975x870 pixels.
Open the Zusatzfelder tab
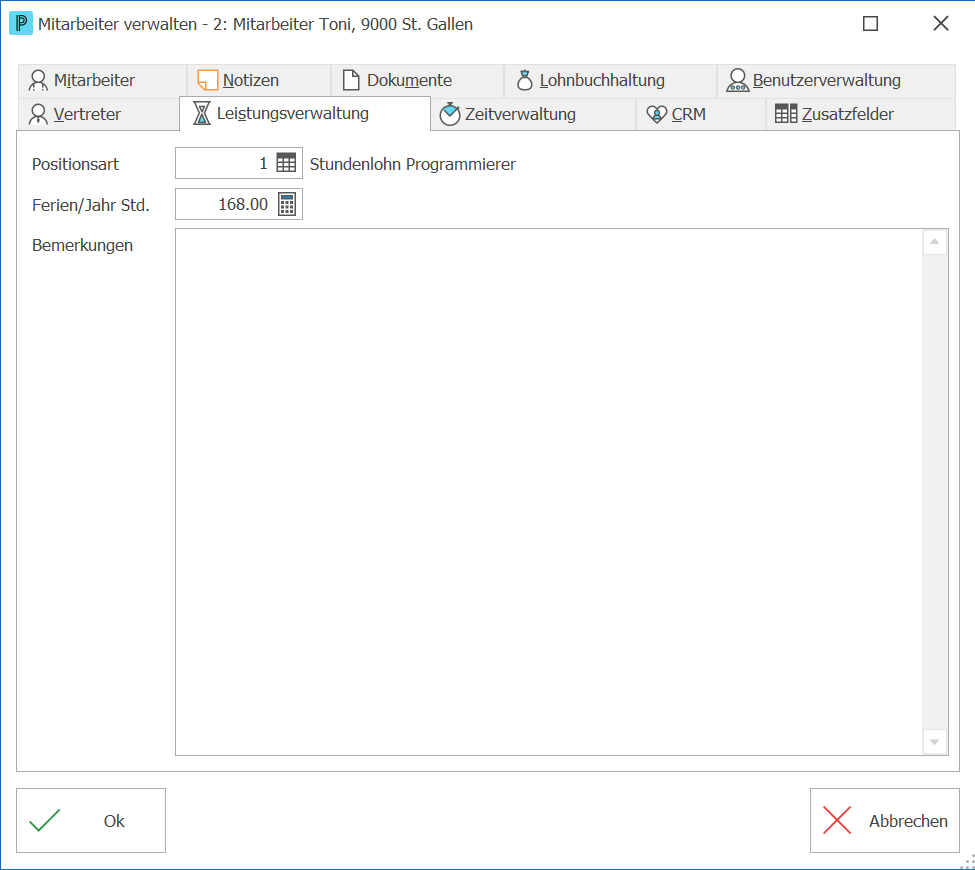pos(861,114)
